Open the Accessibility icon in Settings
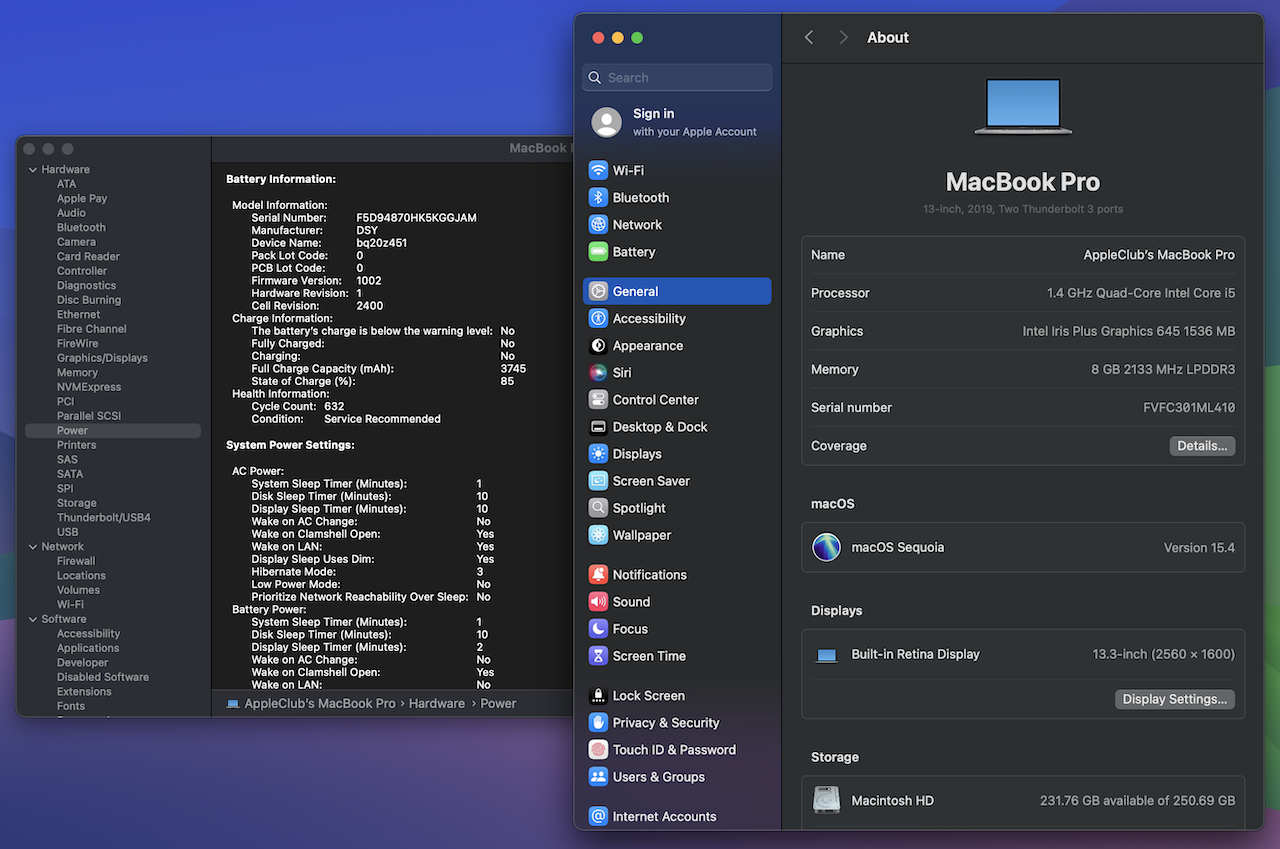The height and width of the screenshot is (849, 1280). click(598, 318)
